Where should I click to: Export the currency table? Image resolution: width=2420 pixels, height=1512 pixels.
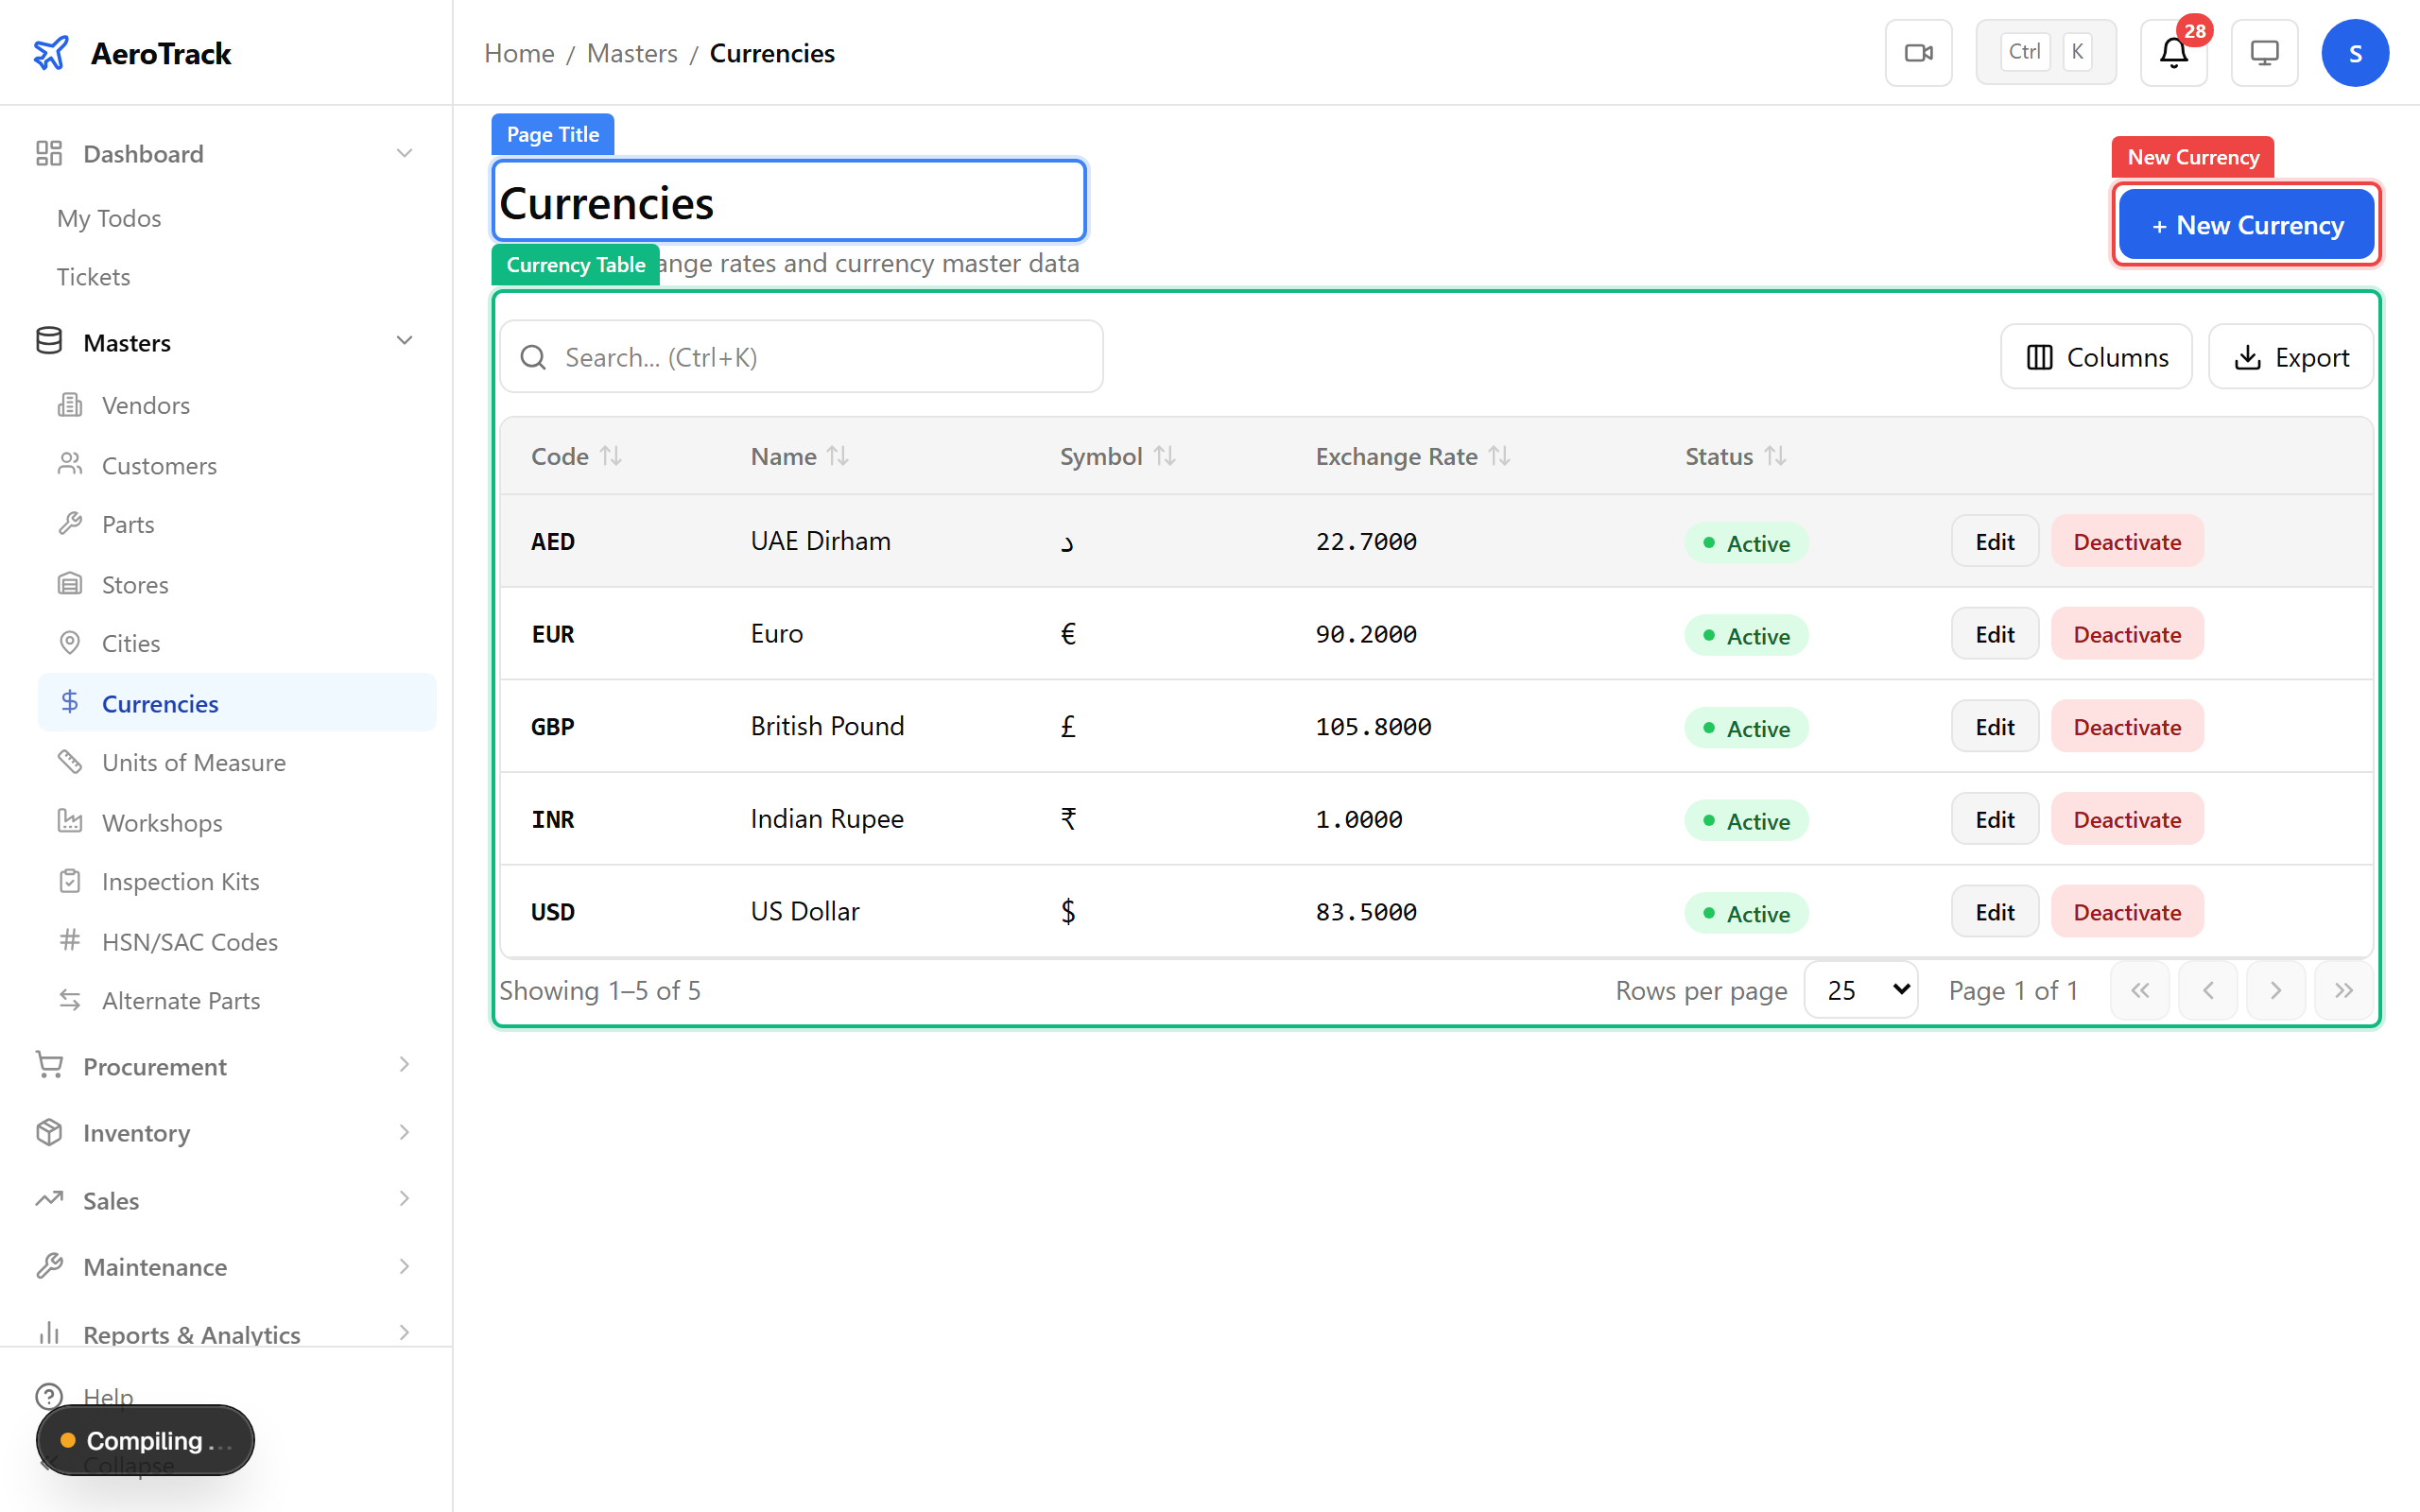(x=2291, y=356)
